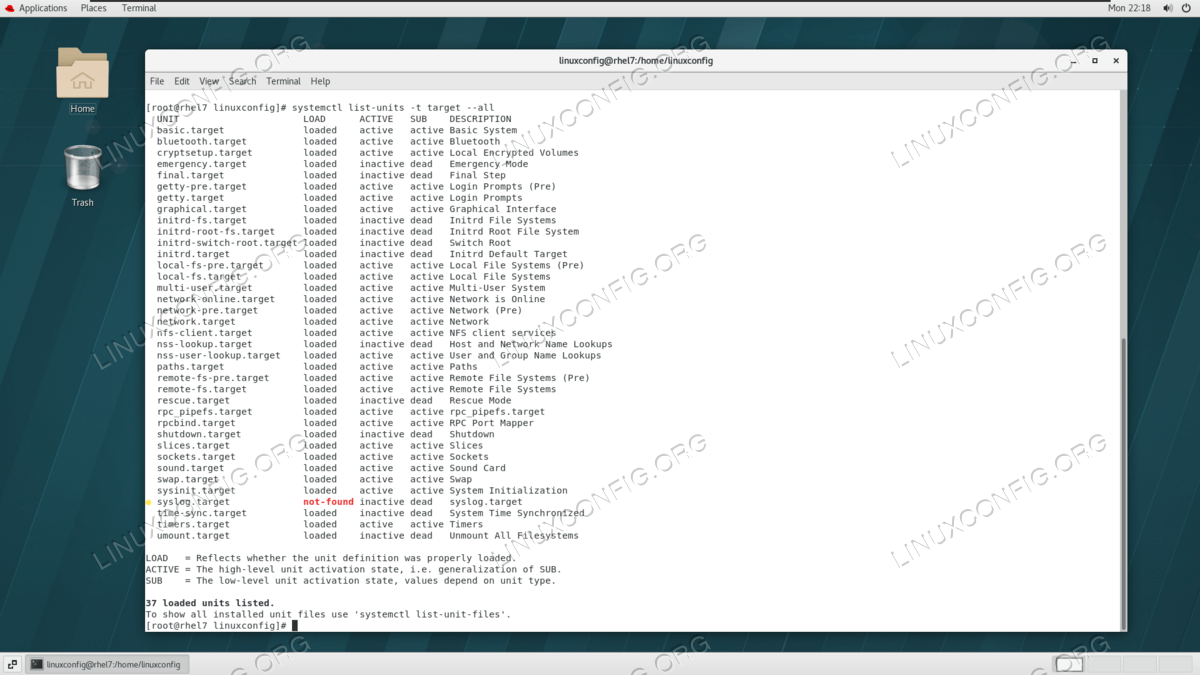Click the terminal title bar text
This screenshot has height=675, width=1200.
[636, 61]
